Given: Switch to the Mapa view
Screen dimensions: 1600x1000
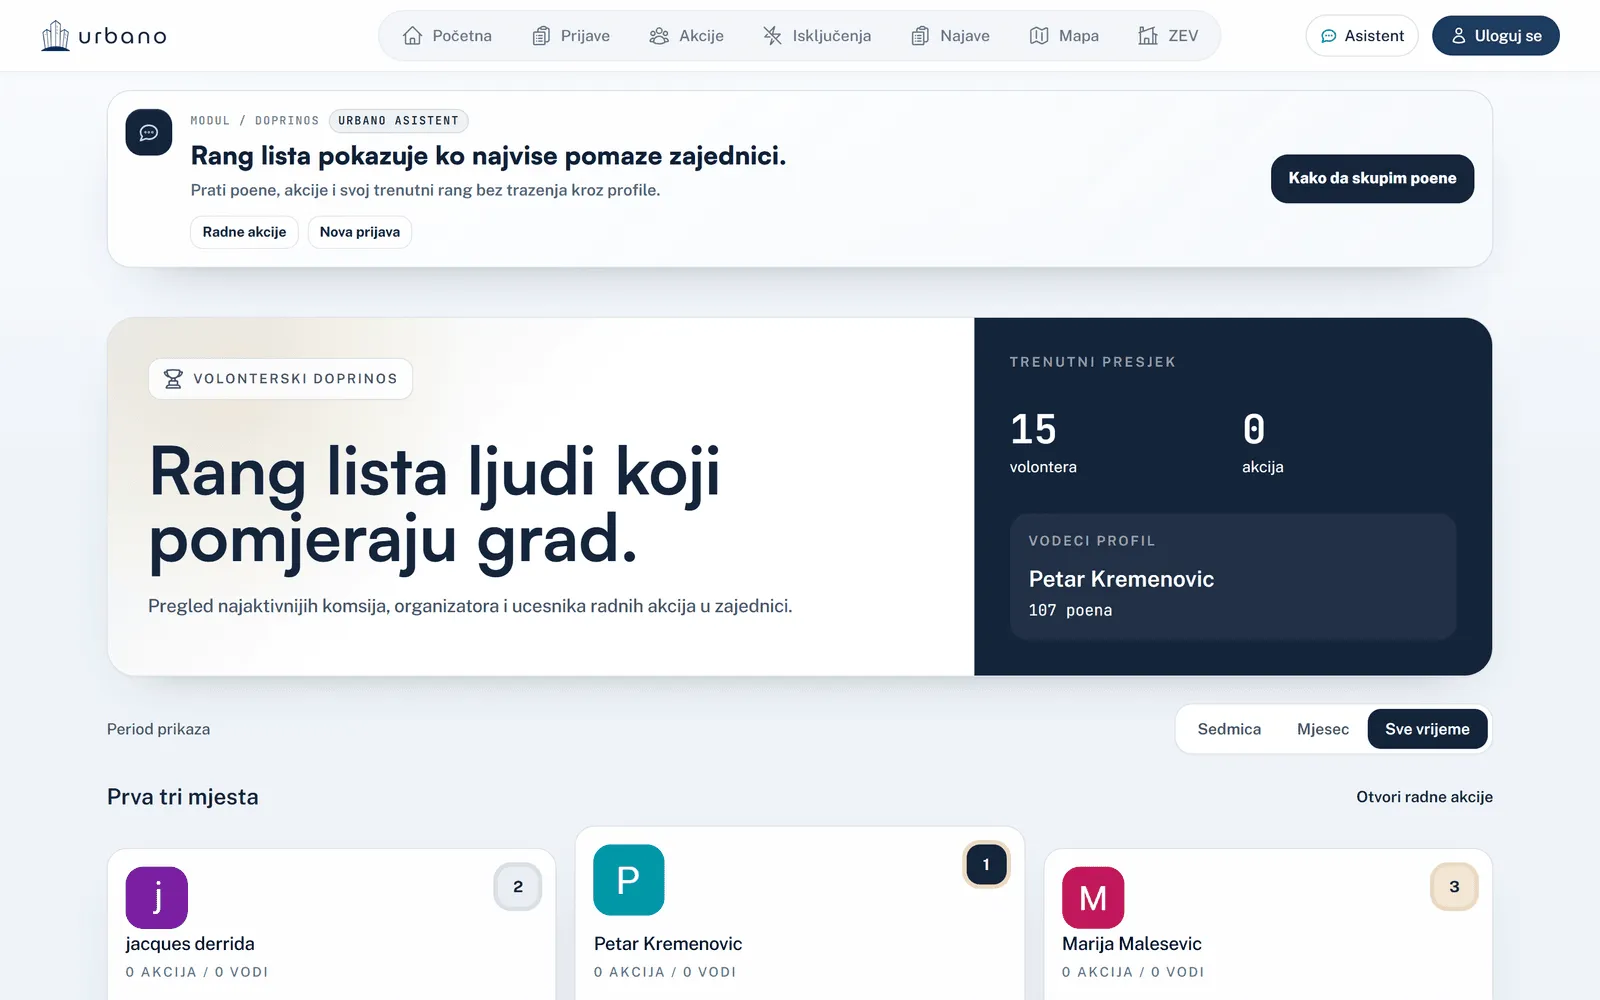Looking at the screenshot, I should (1064, 36).
